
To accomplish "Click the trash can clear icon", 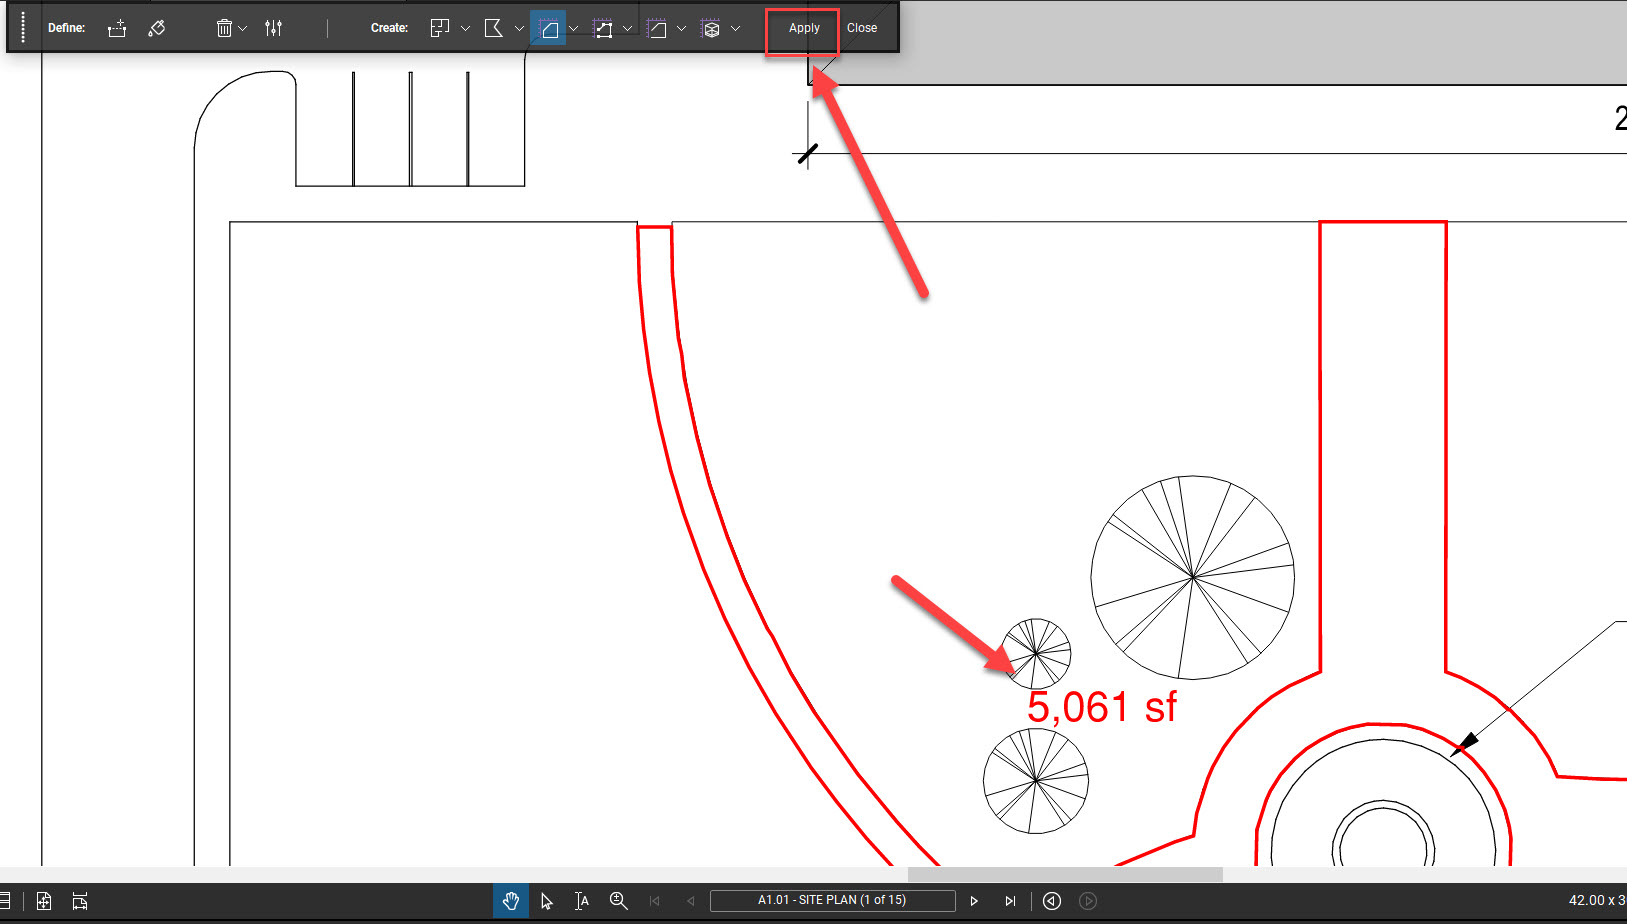I will [x=224, y=28].
